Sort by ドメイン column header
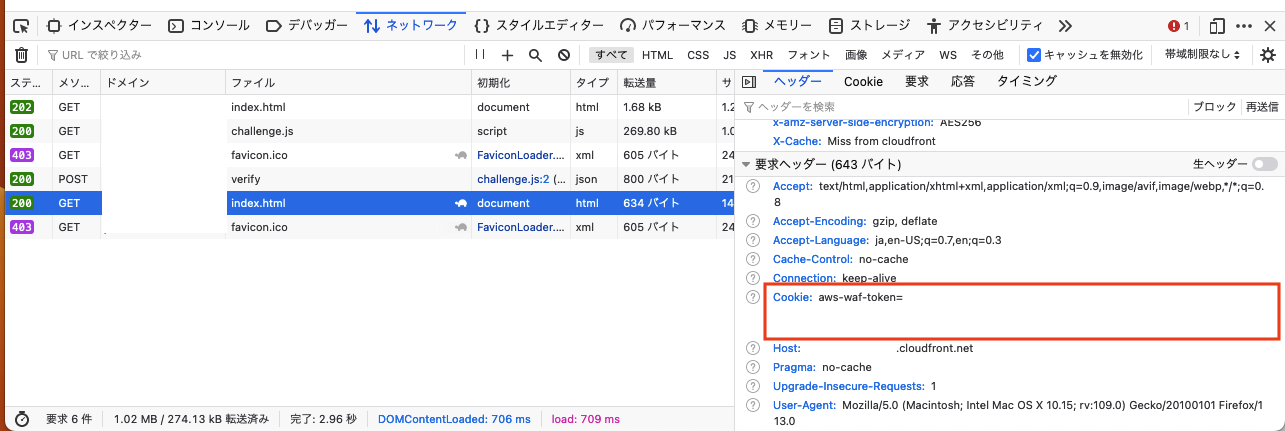 (164, 82)
